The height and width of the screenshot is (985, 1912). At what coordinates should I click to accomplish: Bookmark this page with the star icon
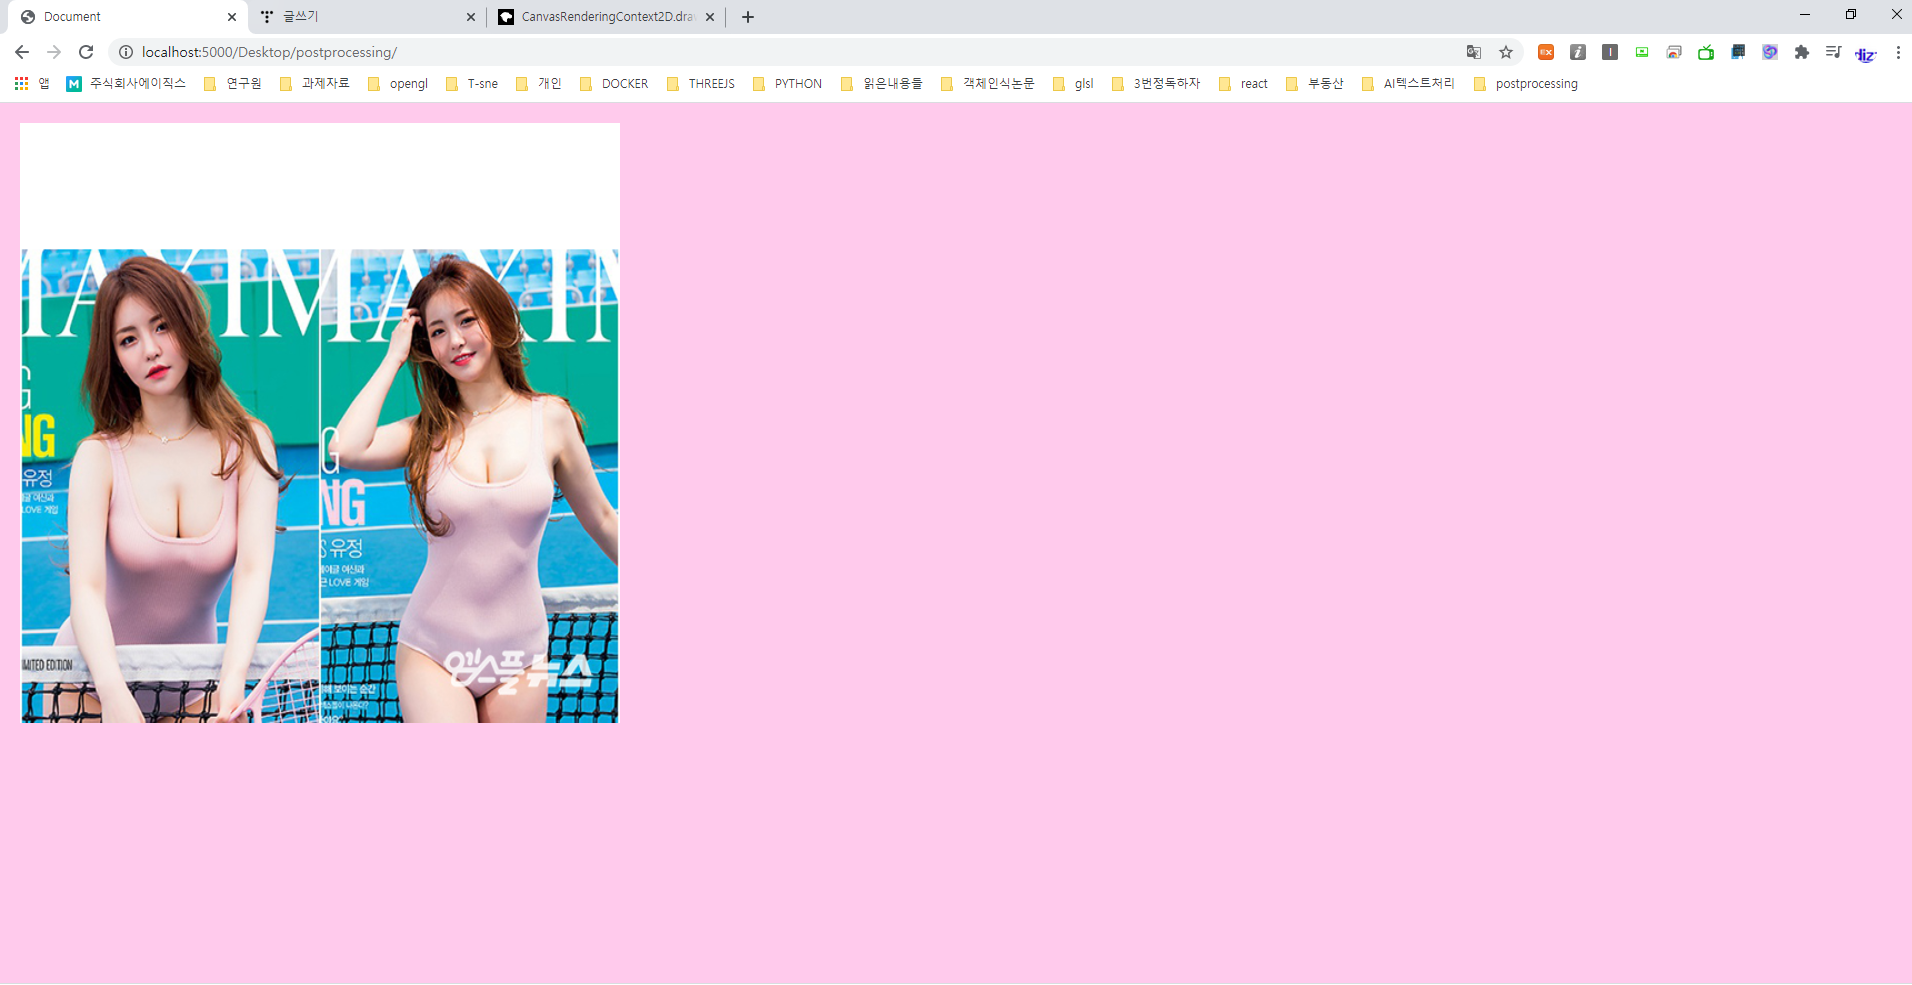[x=1506, y=52]
